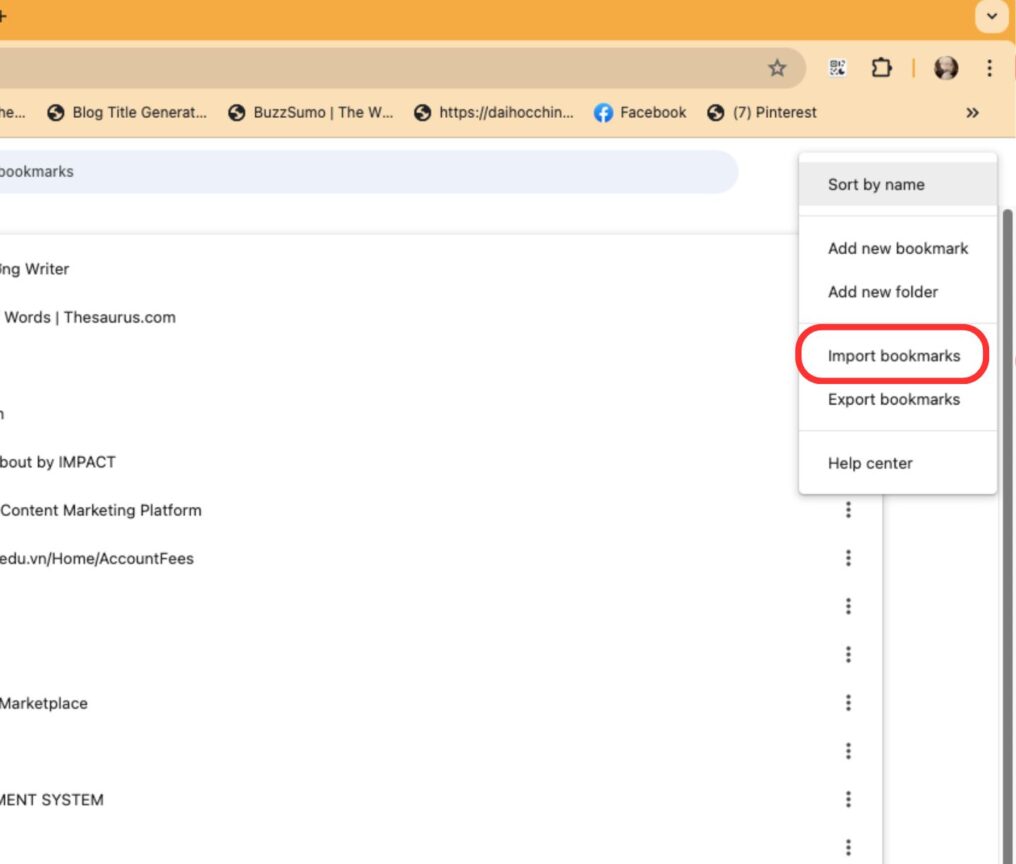Click the bookmark star icon in the address bar
The height and width of the screenshot is (864, 1016).
tap(777, 69)
